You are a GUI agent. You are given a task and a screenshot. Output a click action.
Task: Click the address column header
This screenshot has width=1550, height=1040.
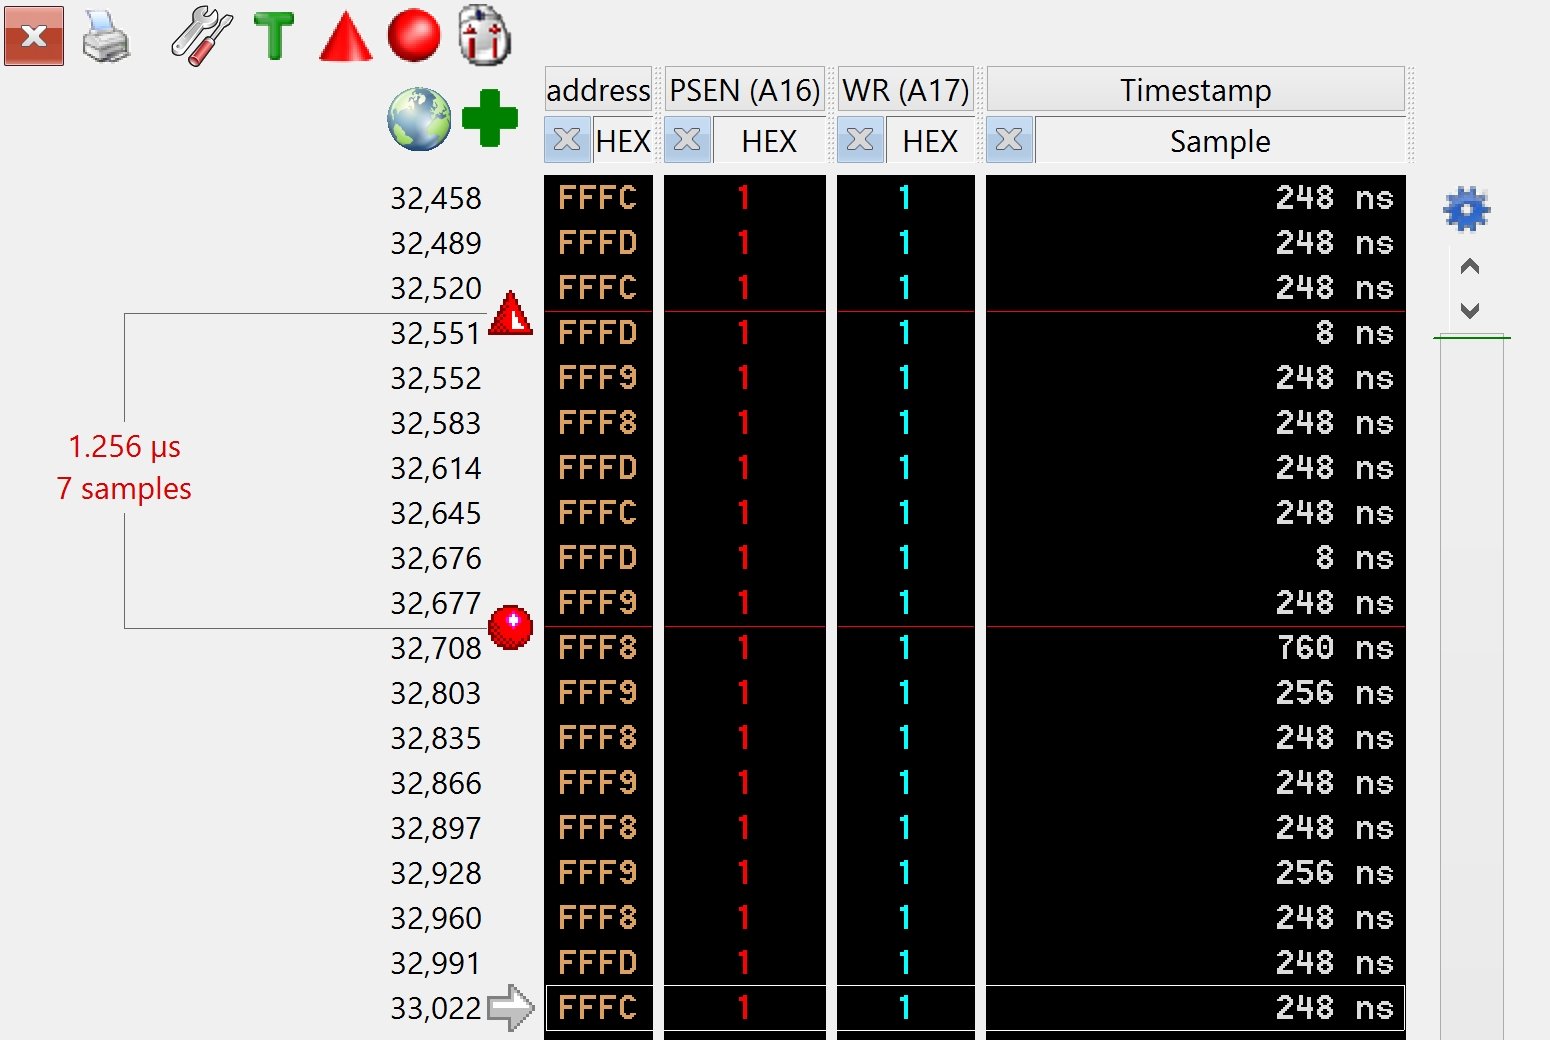[x=598, y=90]
